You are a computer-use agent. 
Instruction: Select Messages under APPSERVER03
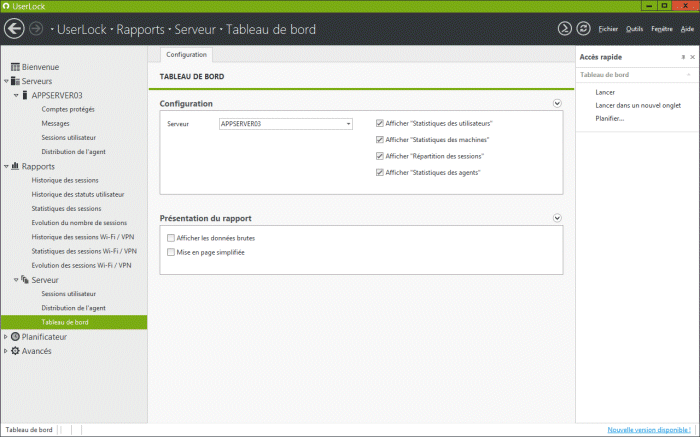coord(55,124)
